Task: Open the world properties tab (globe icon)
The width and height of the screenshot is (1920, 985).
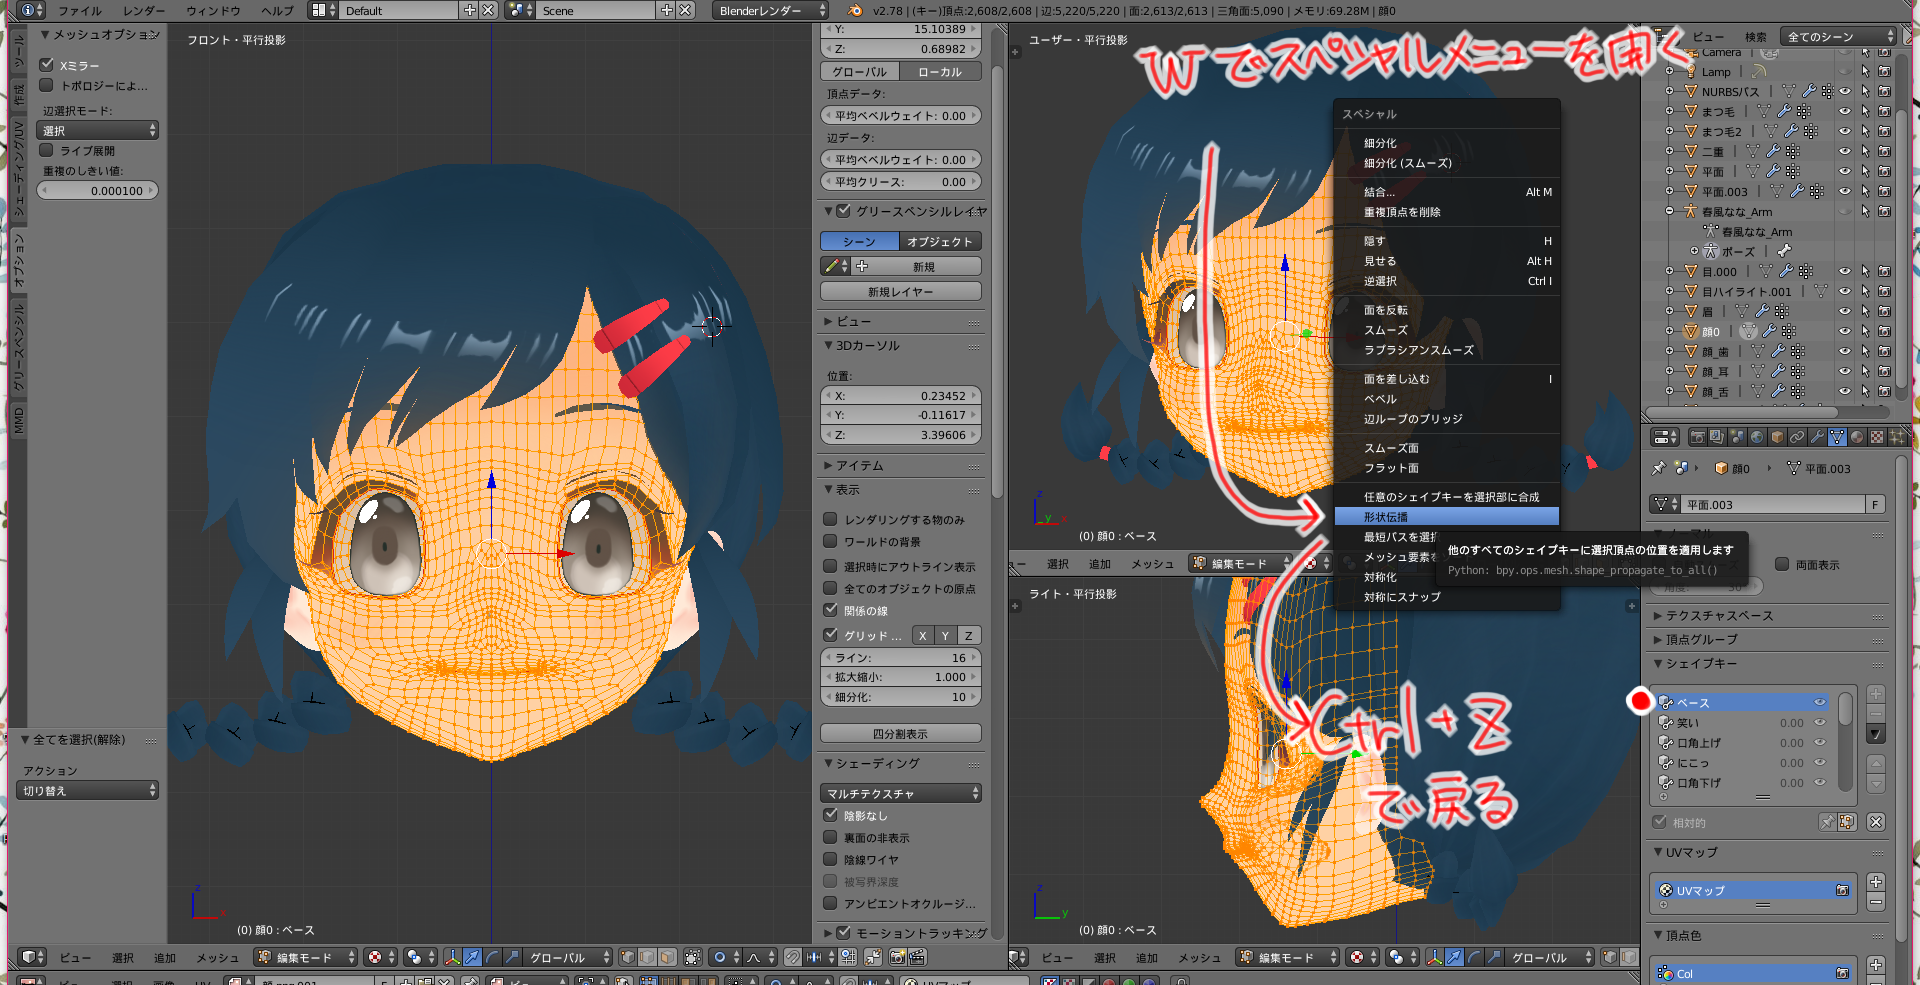Action: click(1757, 437)
